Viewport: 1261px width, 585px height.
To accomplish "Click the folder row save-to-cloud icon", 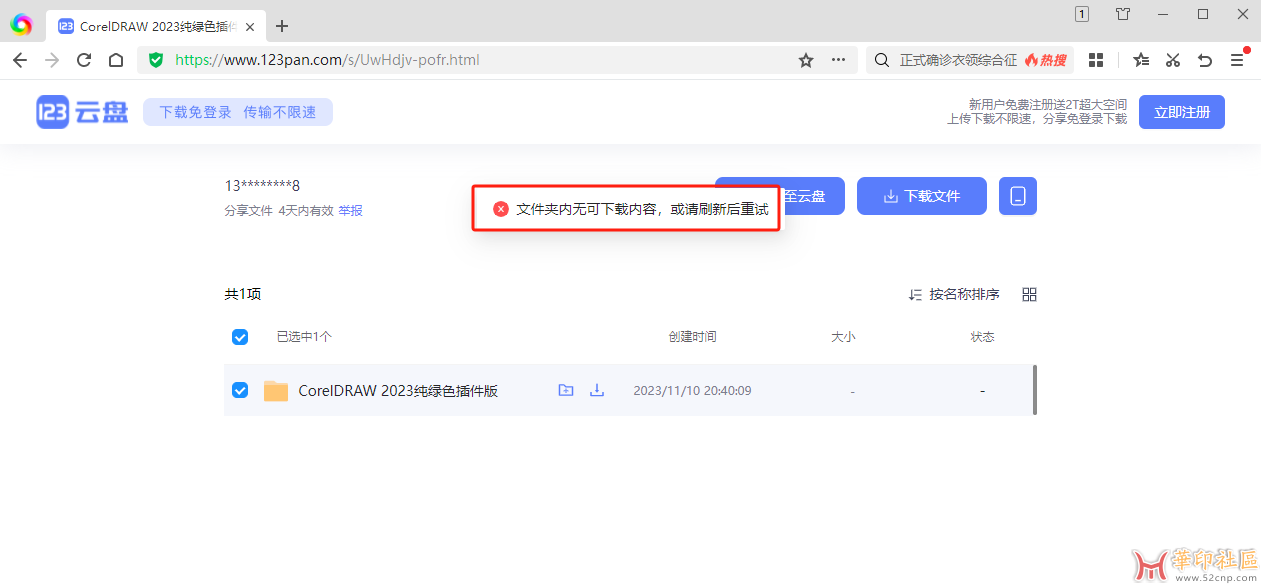I will (566, 390).
